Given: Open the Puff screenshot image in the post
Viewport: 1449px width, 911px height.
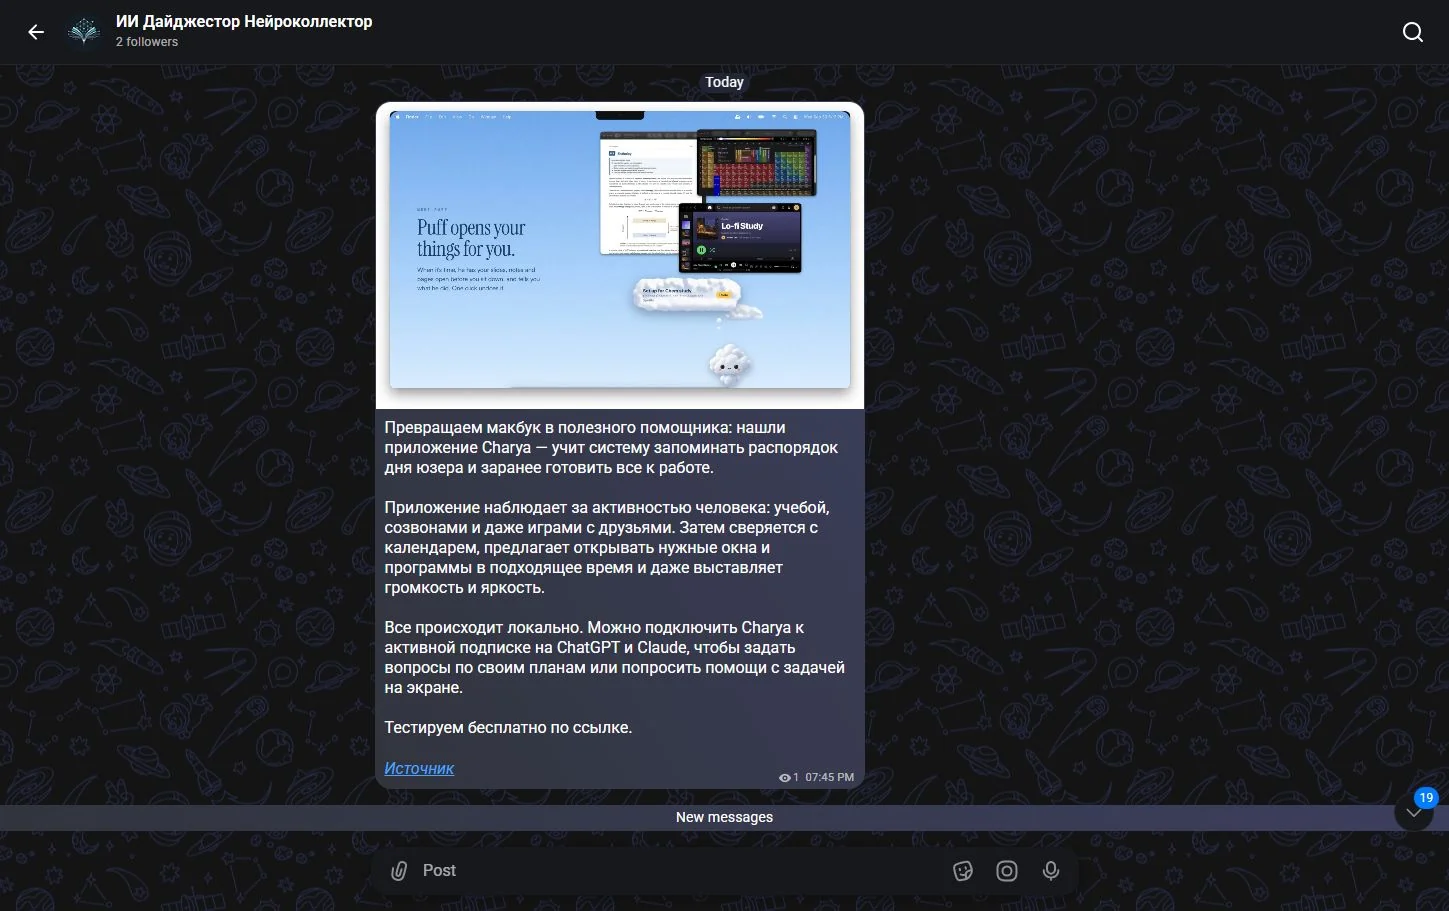Looking at the screenshot, I should (620, 256).
